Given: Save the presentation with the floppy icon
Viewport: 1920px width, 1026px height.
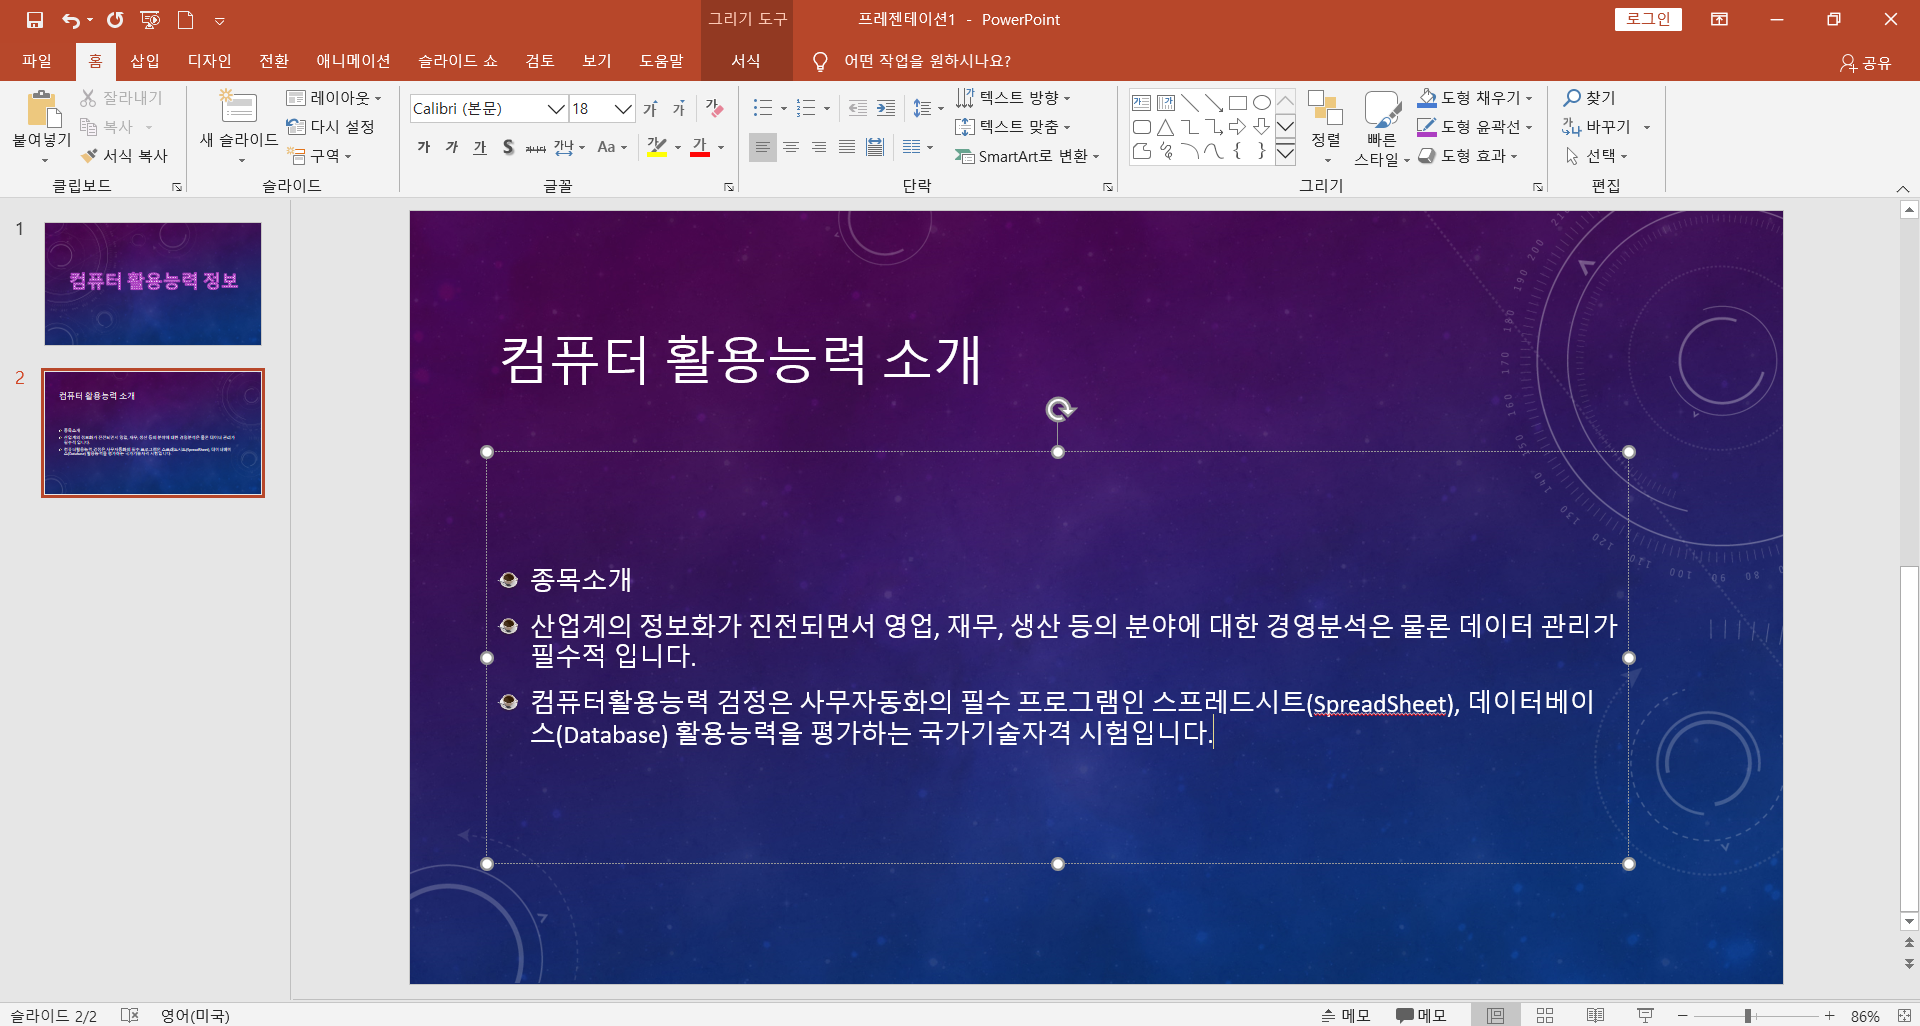Looking at the screenshot, I should (35, 20).
